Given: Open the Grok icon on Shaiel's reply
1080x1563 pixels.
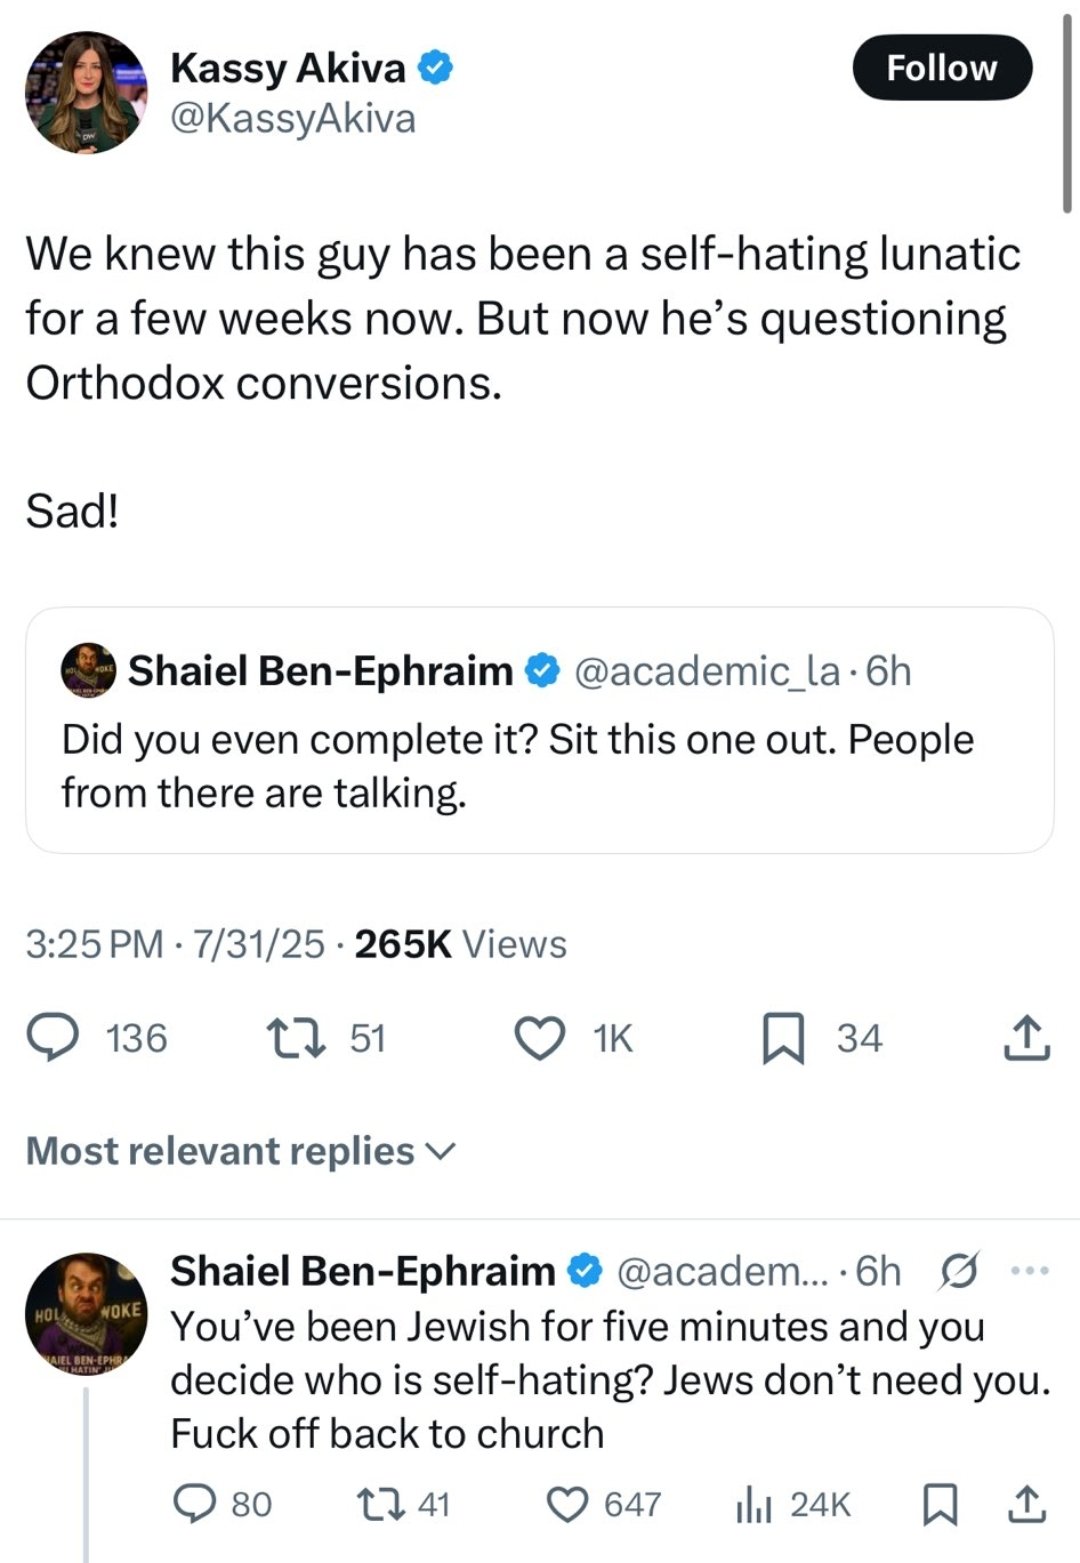Looking at the screenshot, I should point(960,1271).
